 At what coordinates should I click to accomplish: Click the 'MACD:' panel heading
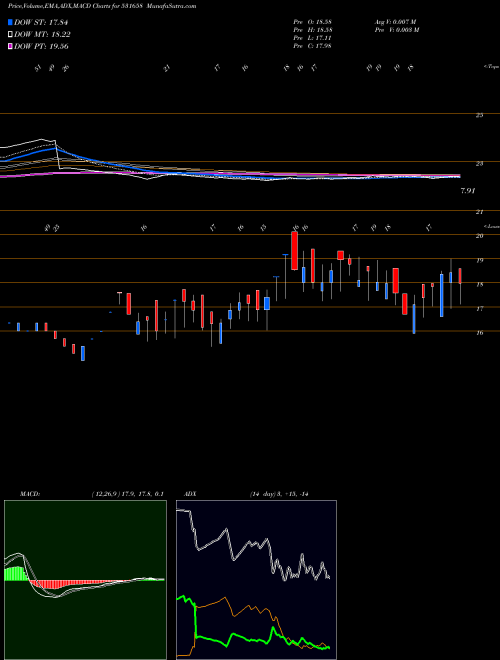click(29, 494)
